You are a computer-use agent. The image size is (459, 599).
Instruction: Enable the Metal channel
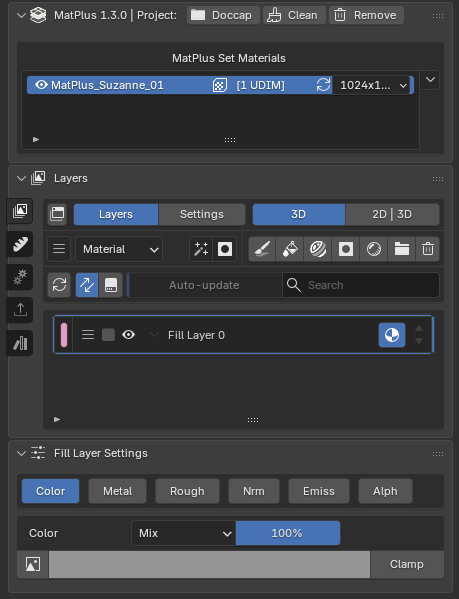118,491
